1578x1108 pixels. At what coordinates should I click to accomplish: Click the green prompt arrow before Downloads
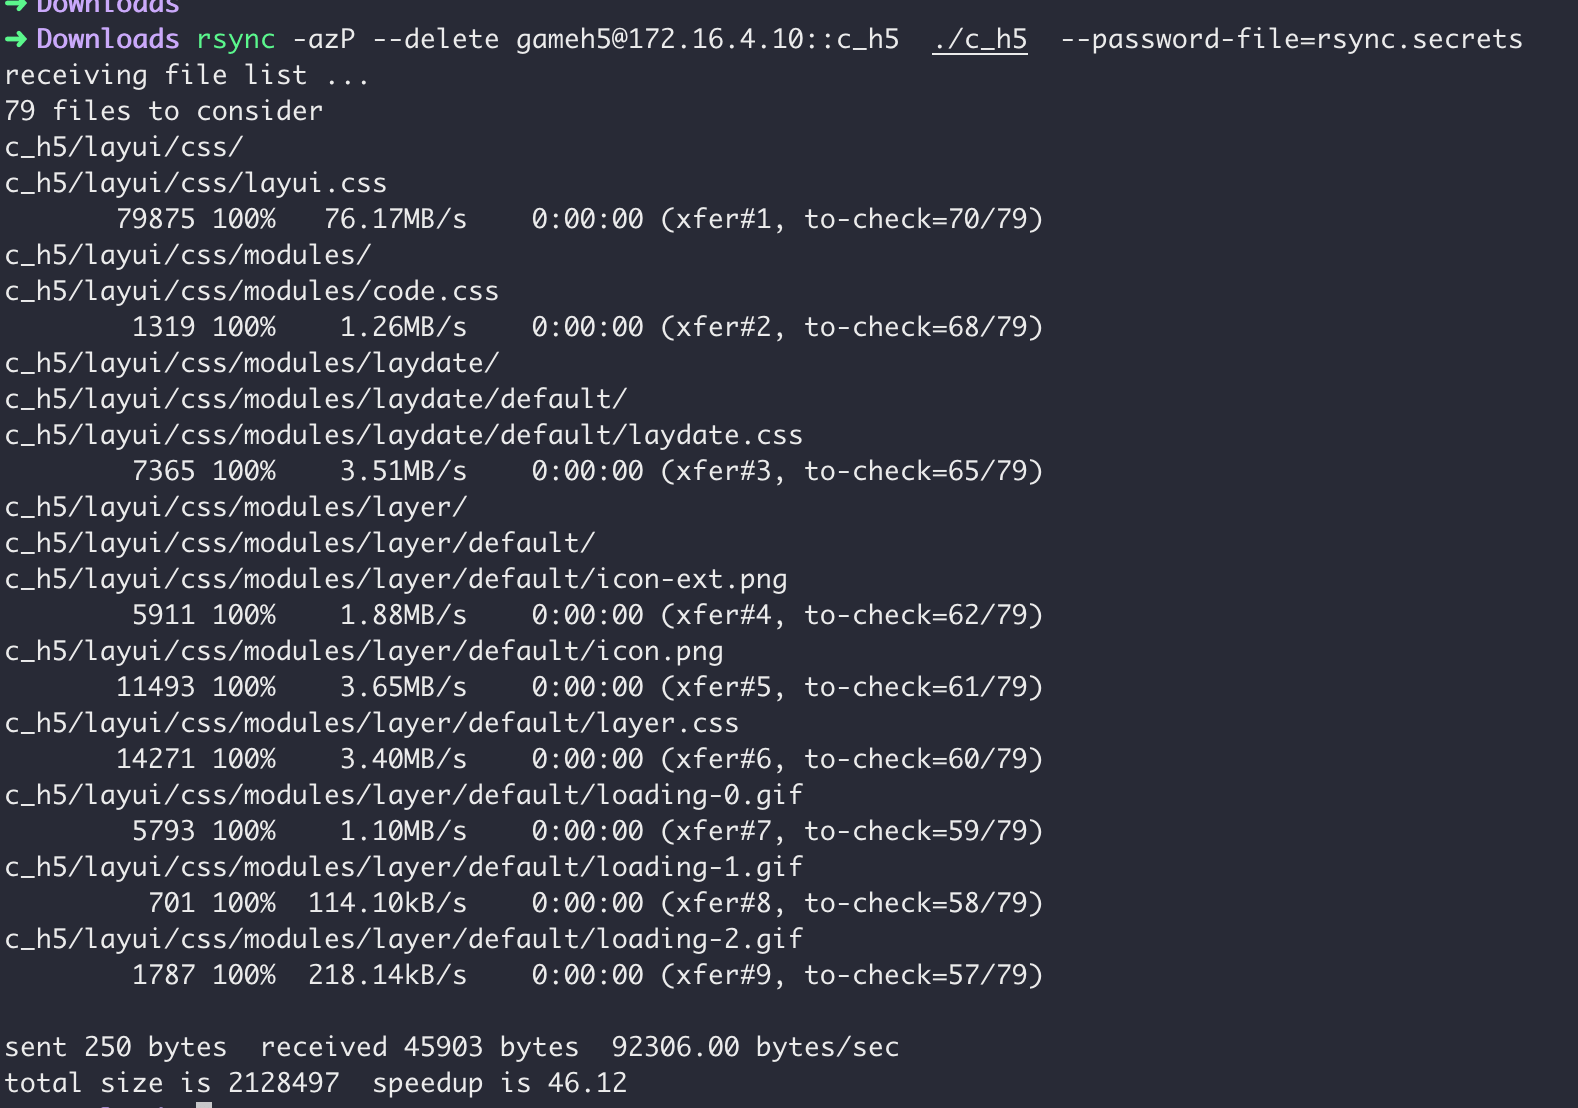tap(15, 39)
